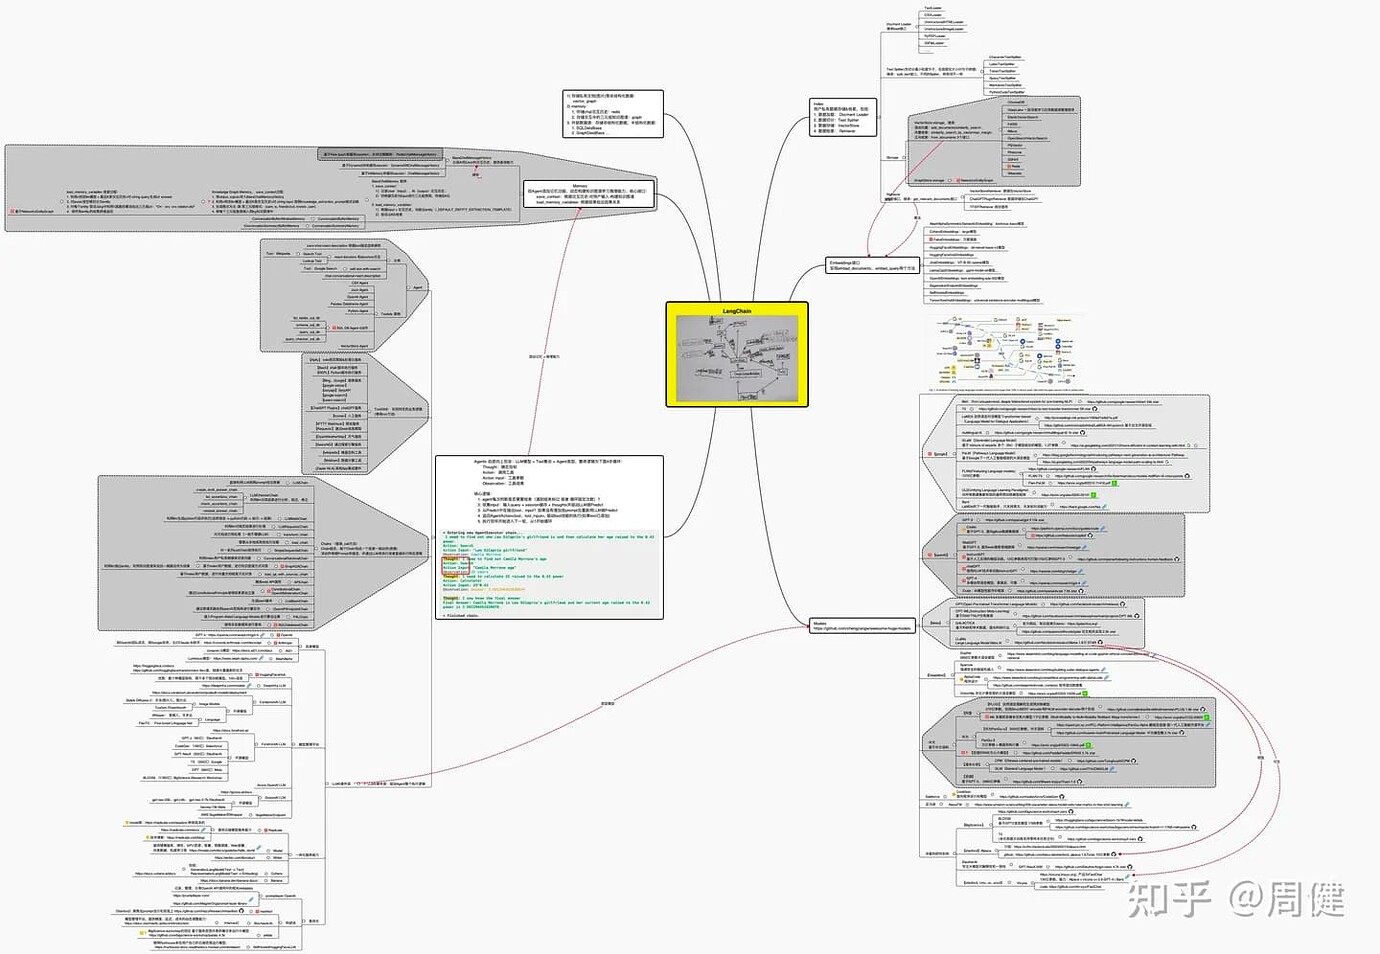This screenshot has height=954, width=1380.
Task: Open the hand-drawn sketch inside LangChain node
Action: (737, 358)
